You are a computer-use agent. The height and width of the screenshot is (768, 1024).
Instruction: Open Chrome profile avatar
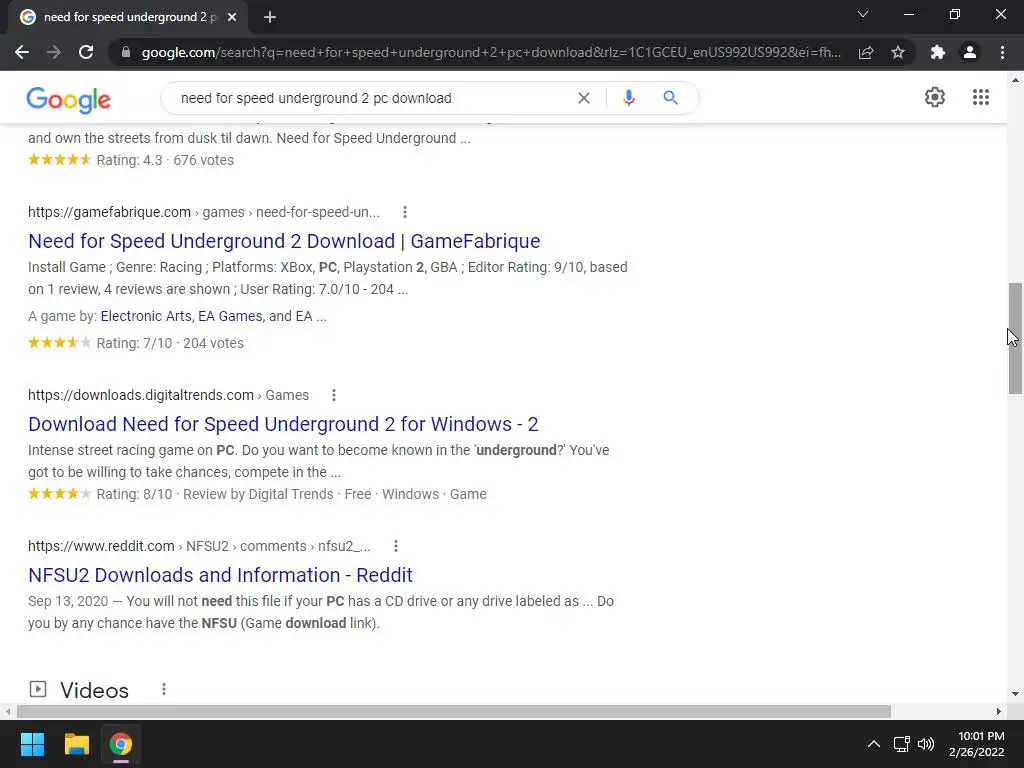970,52
